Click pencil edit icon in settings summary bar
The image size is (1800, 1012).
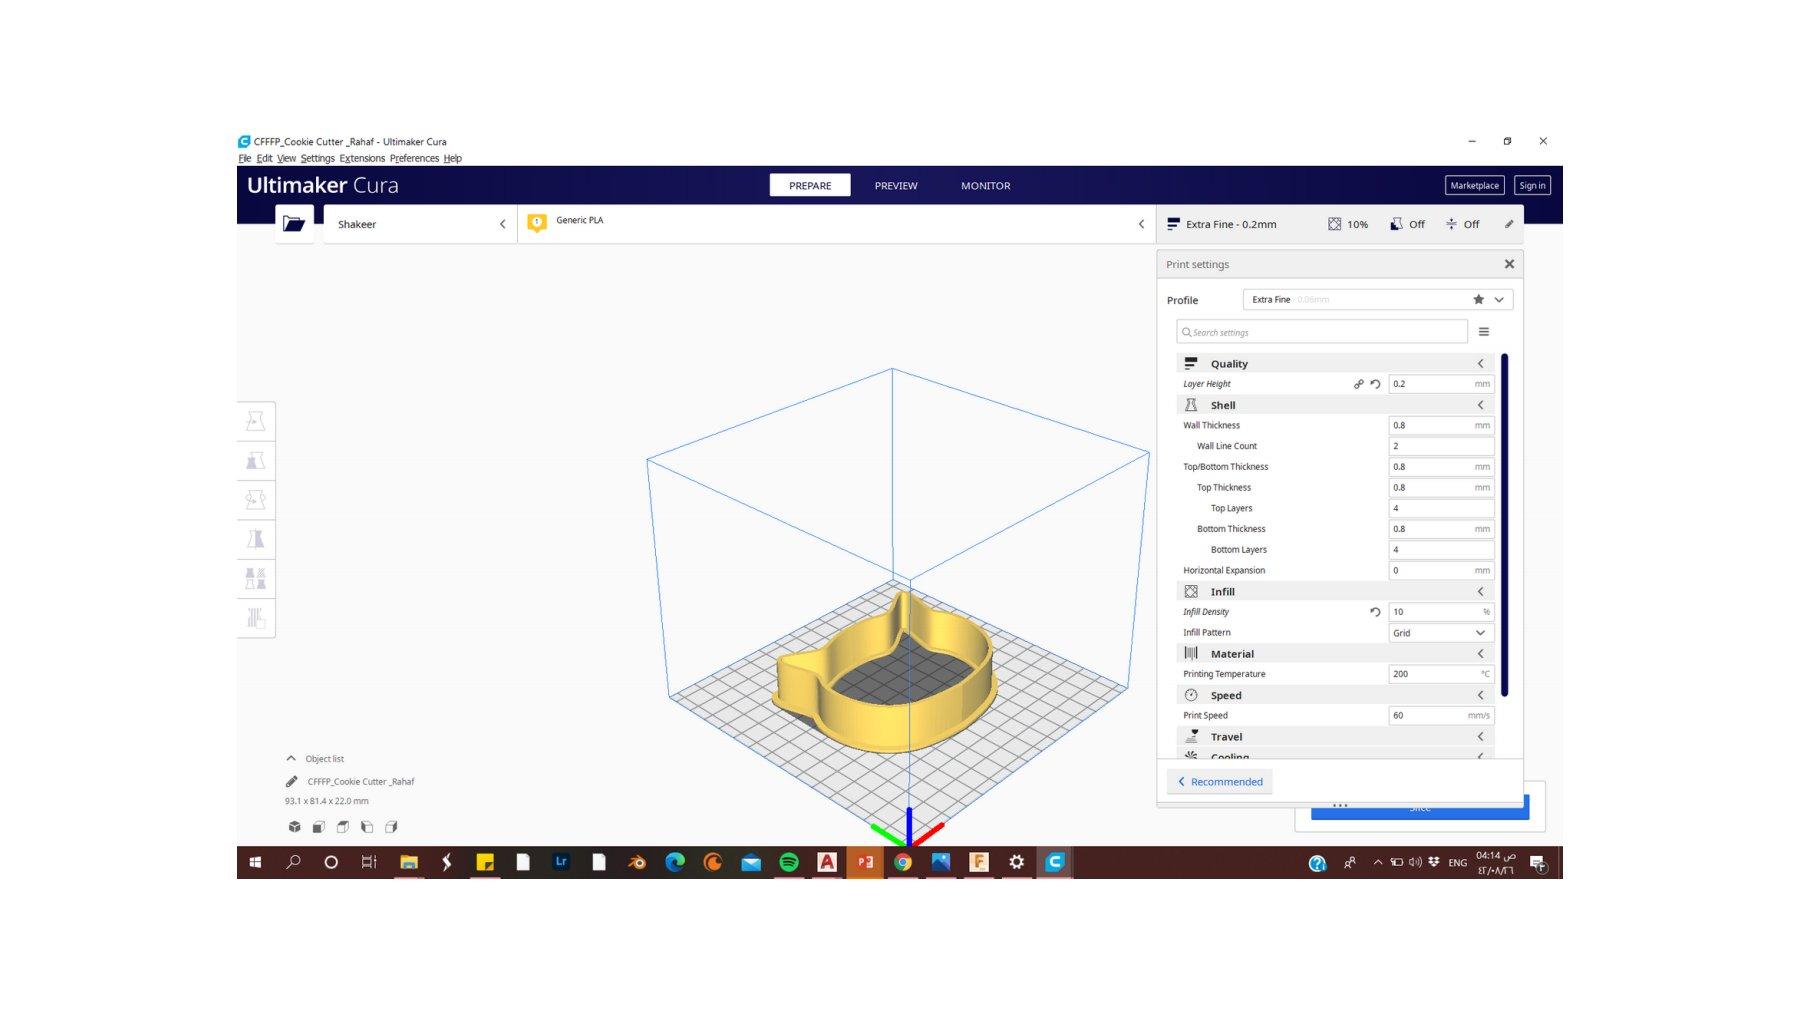point(1509,224)
